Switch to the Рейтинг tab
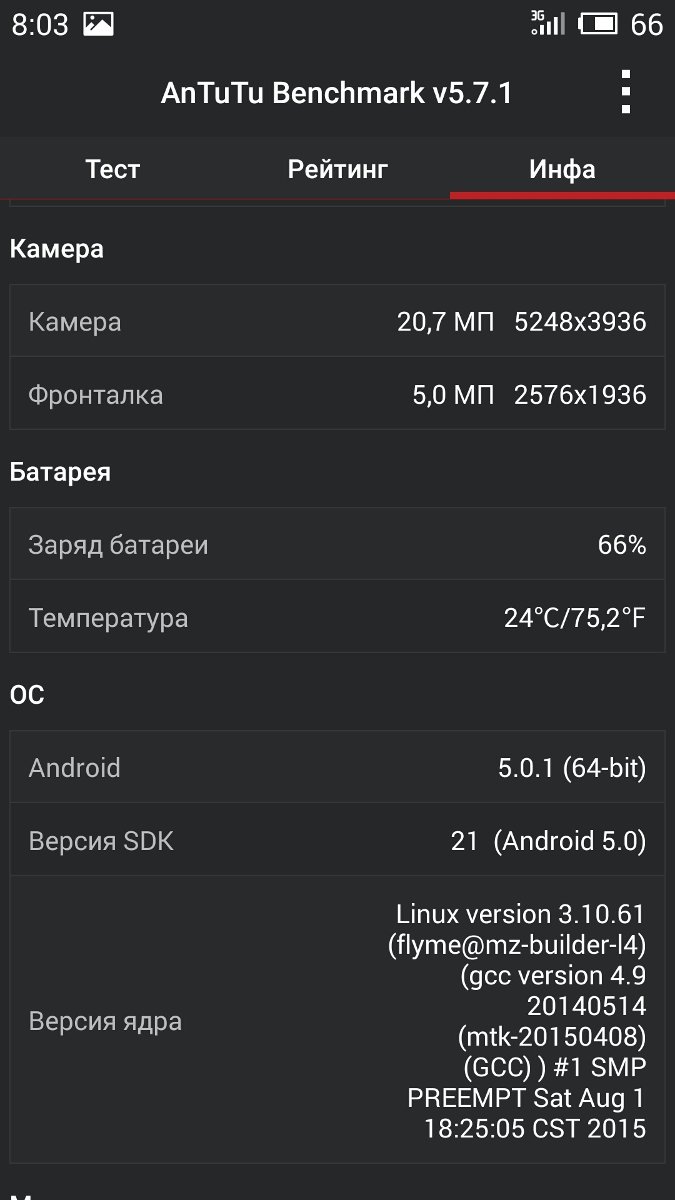The image size is (675, 1200). pyautogui.click(x=338, y=169)
